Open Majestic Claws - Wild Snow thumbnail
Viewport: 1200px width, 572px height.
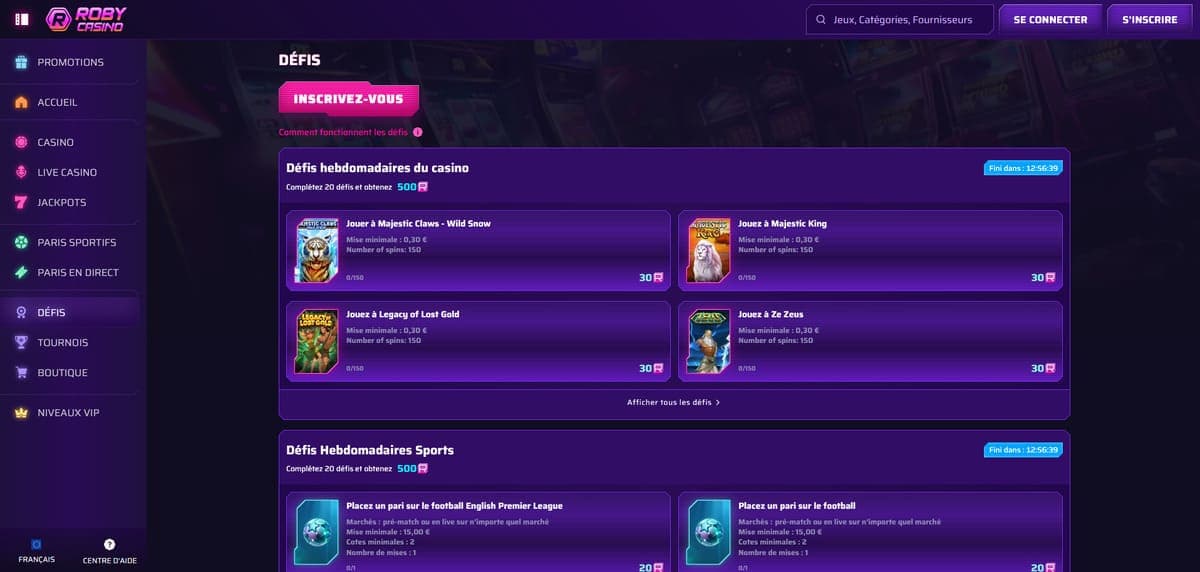[317, 250]
